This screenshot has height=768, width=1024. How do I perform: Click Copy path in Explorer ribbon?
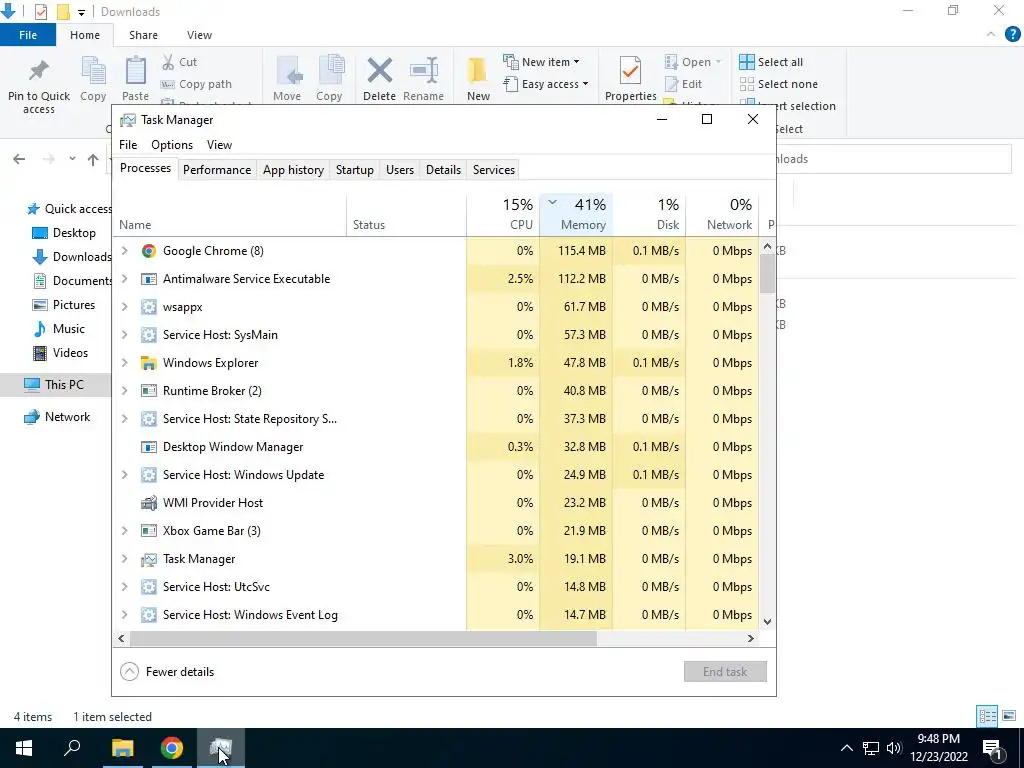pos(196,84)
